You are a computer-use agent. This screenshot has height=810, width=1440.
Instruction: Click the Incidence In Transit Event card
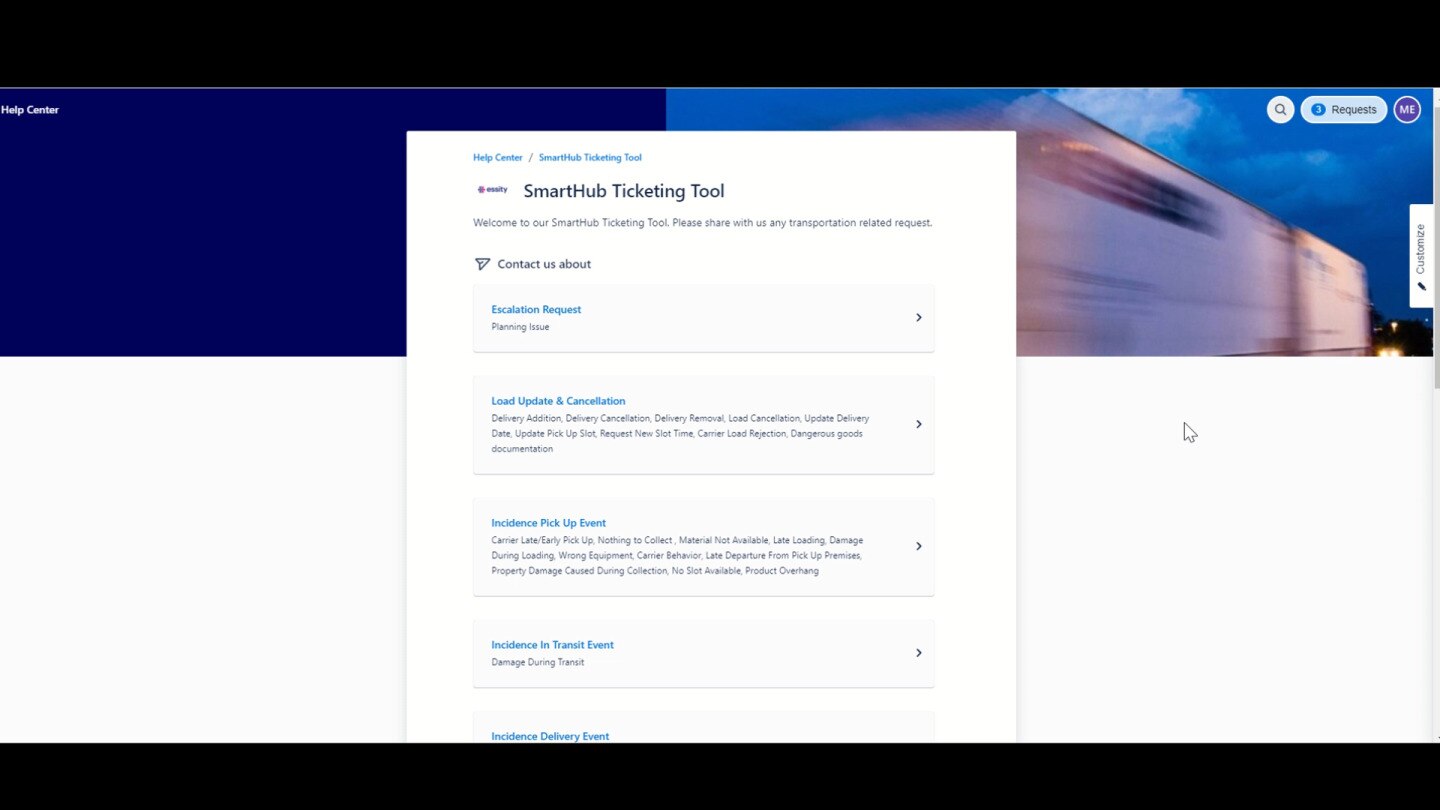coord(552,644)
